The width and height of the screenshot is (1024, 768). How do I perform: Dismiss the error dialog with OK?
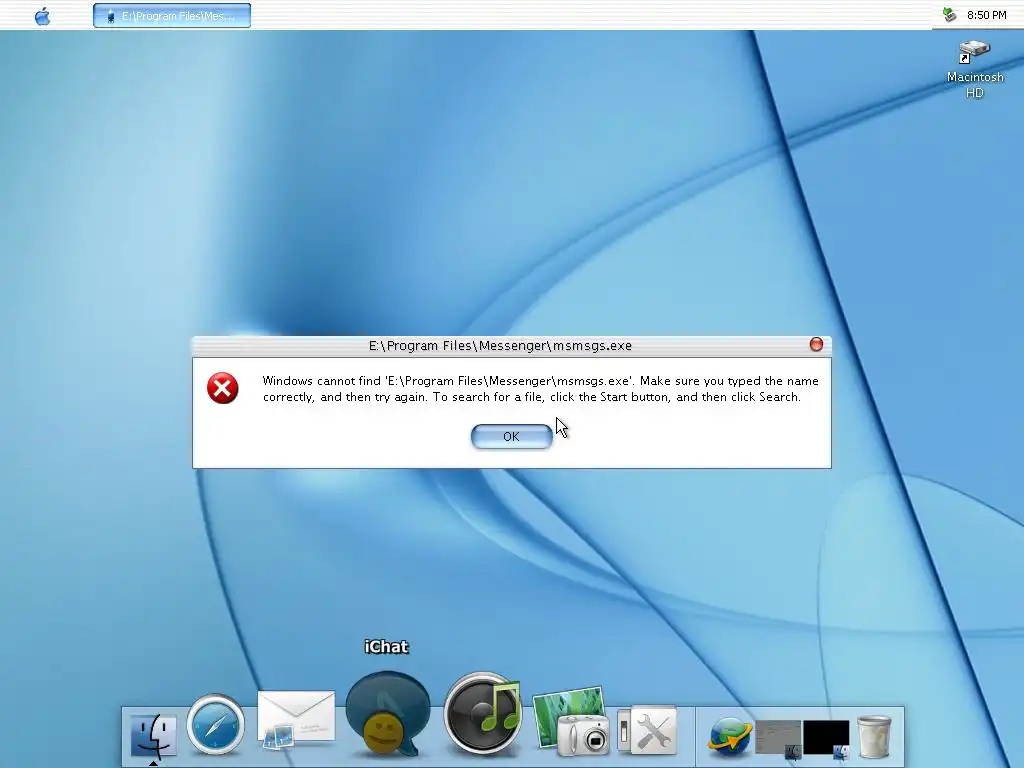[511, 436]
